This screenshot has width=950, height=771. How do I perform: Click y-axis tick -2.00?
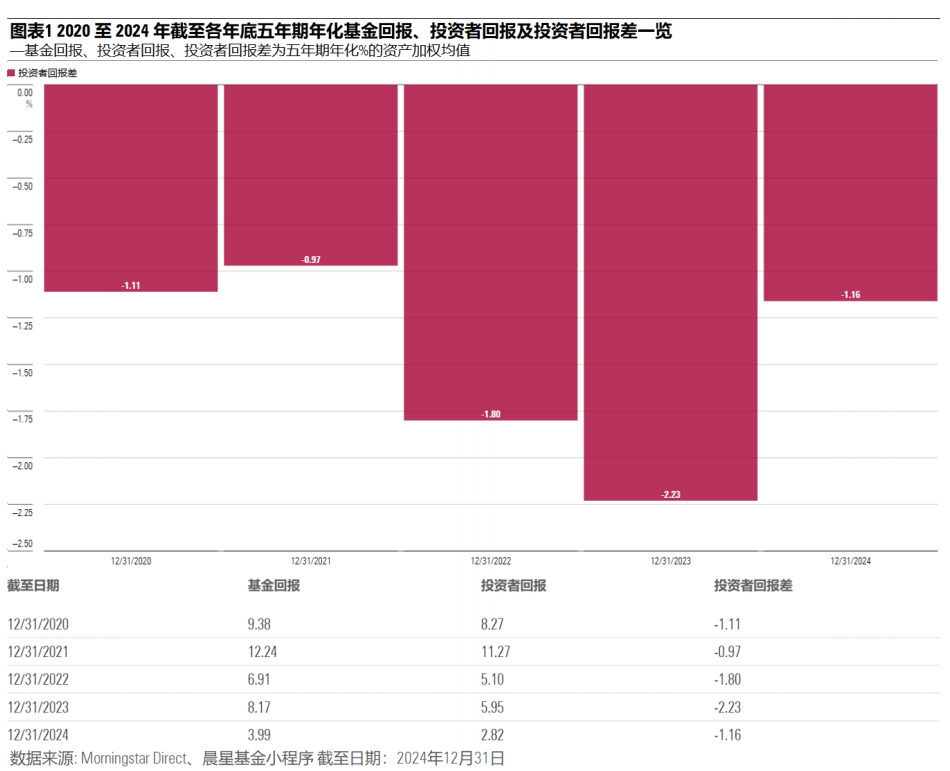pyautogui.click(x=23, y=466)
